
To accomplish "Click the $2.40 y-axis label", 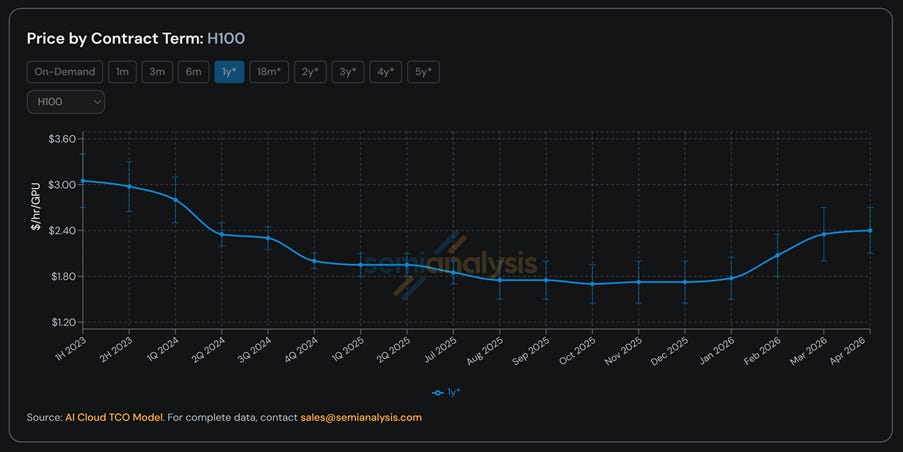I will click(x=63, y=230).
